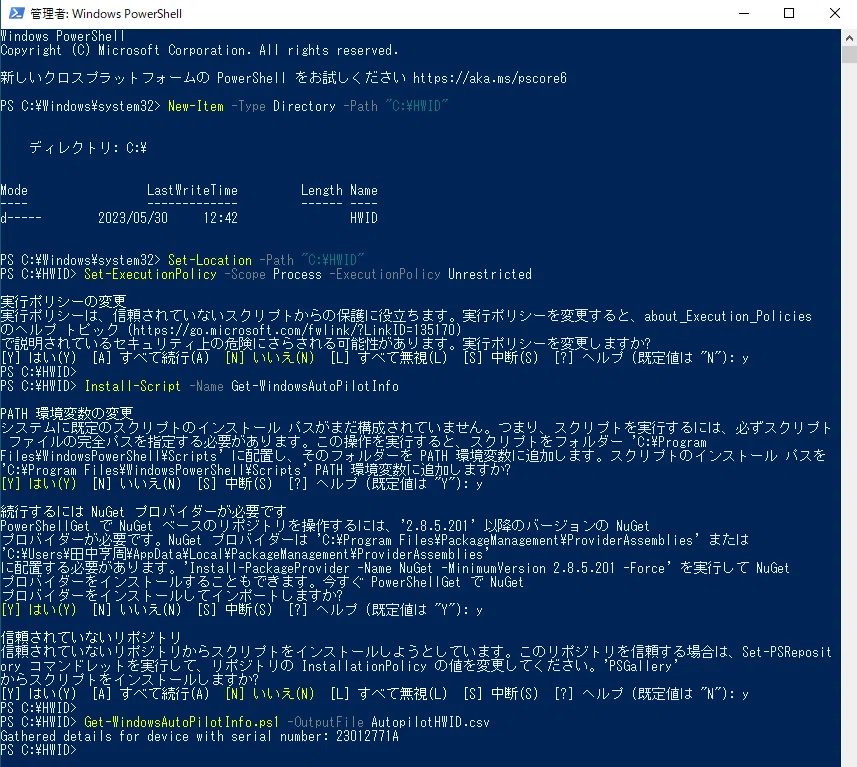Click the Set-ExecutionPolicy command text
The height and width of the screenshot is (767, 857).
coord(150,274)
